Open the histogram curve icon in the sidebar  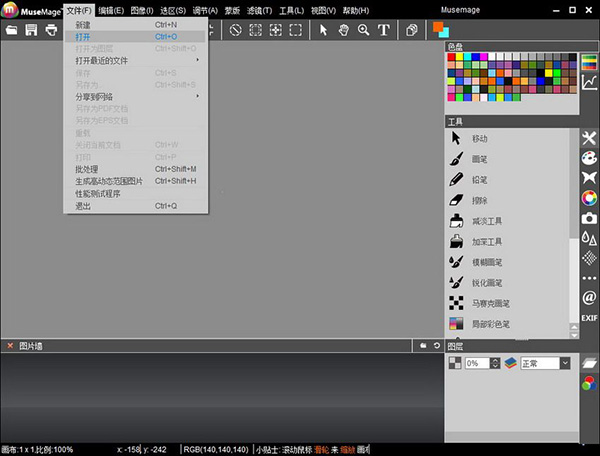coord(589,82)
